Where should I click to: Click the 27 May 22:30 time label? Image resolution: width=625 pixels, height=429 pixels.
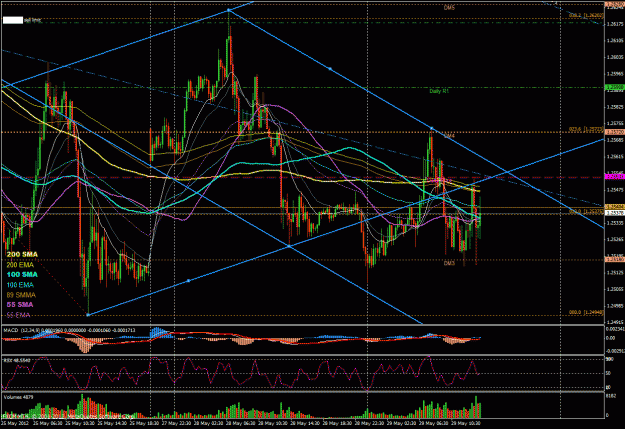tap(176, 423)
